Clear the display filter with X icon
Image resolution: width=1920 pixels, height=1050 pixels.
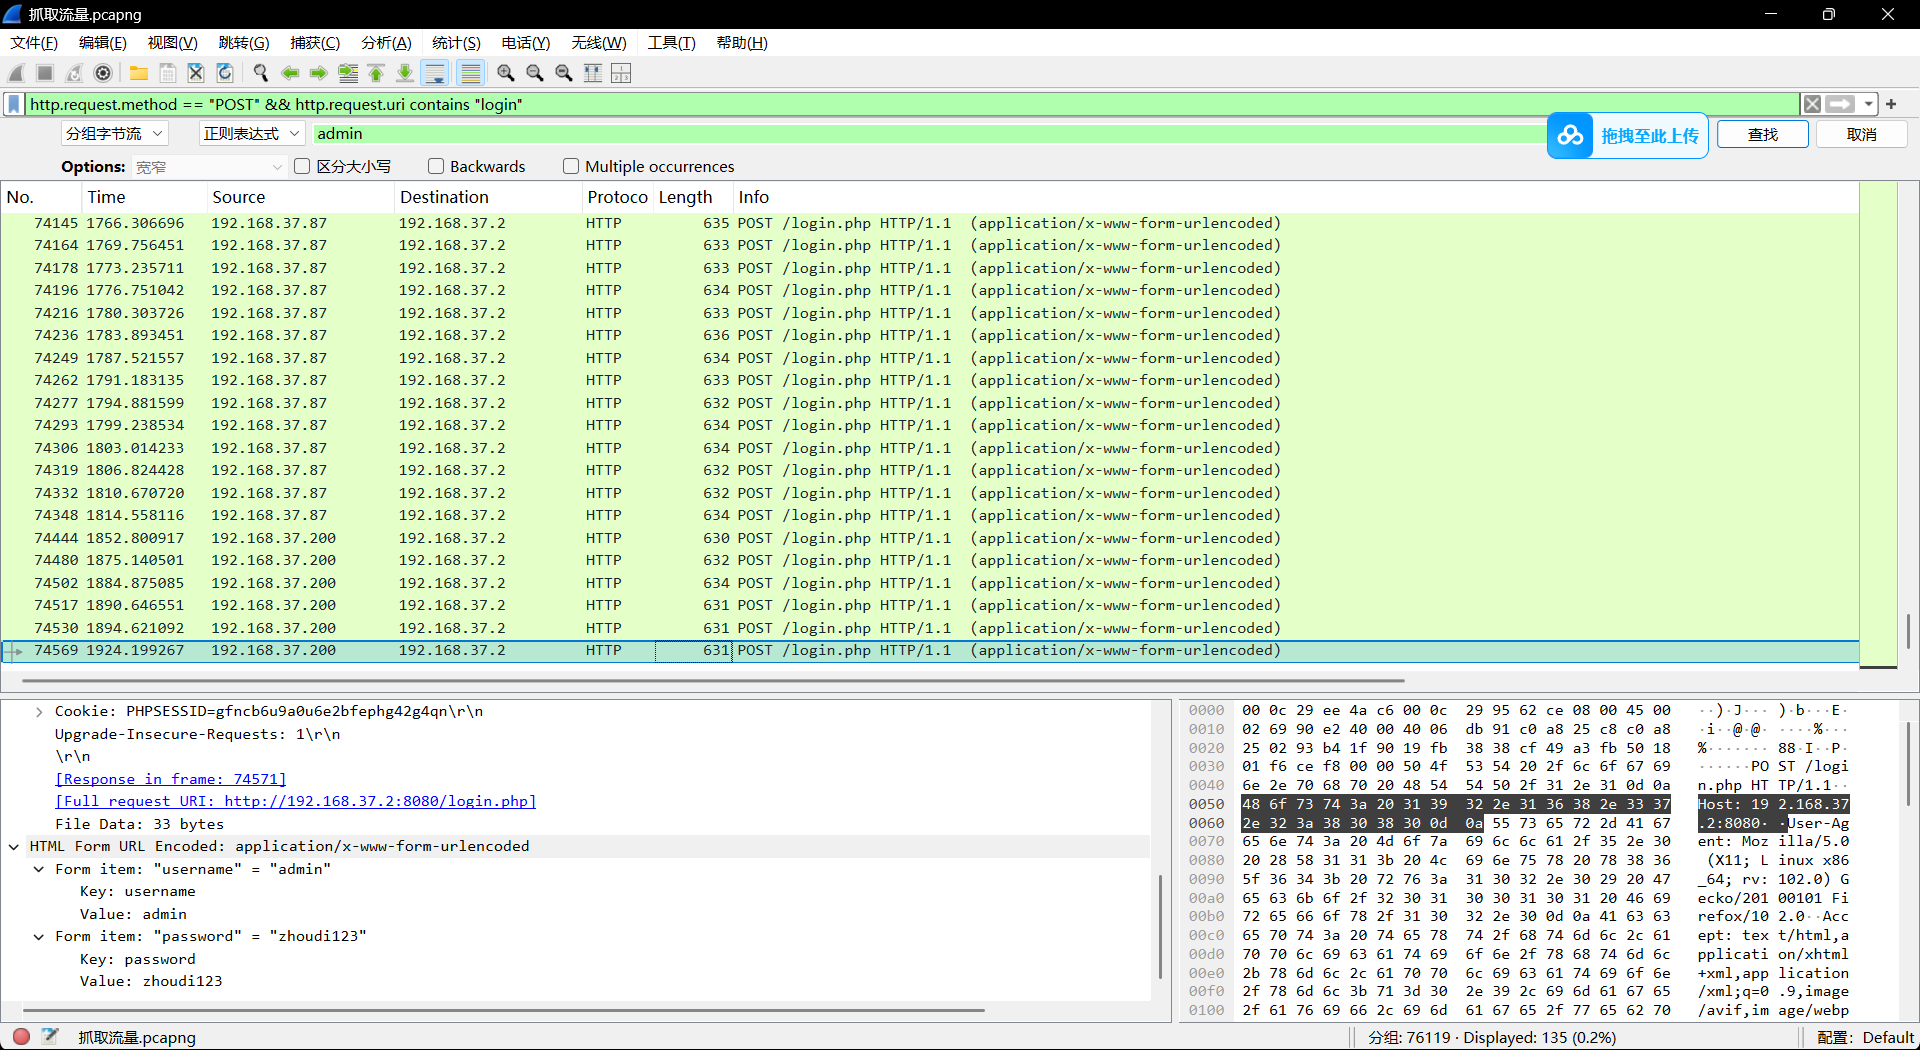point(1812,104)
